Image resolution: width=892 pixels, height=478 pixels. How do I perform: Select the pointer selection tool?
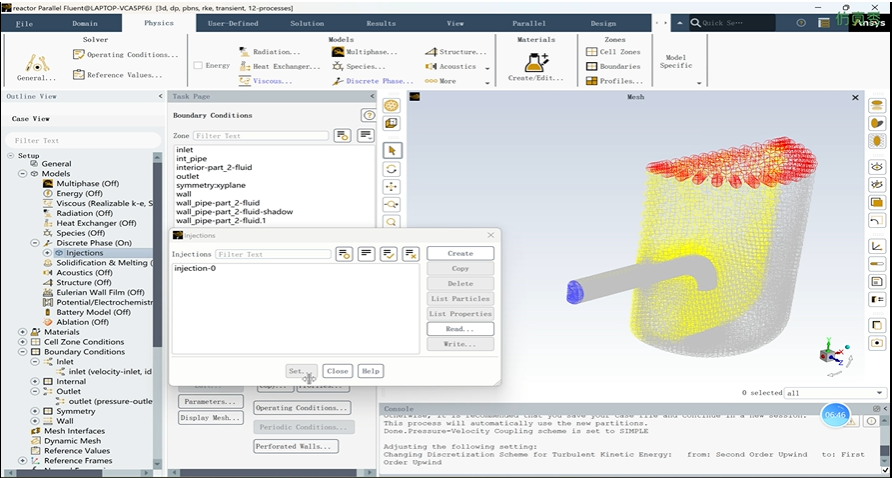point(391,151)
